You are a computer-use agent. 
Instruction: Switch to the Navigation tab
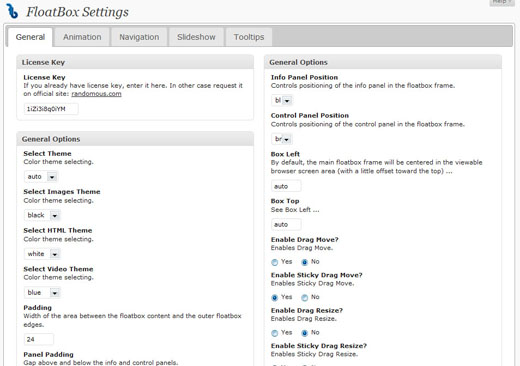click(x=139, y=37)
